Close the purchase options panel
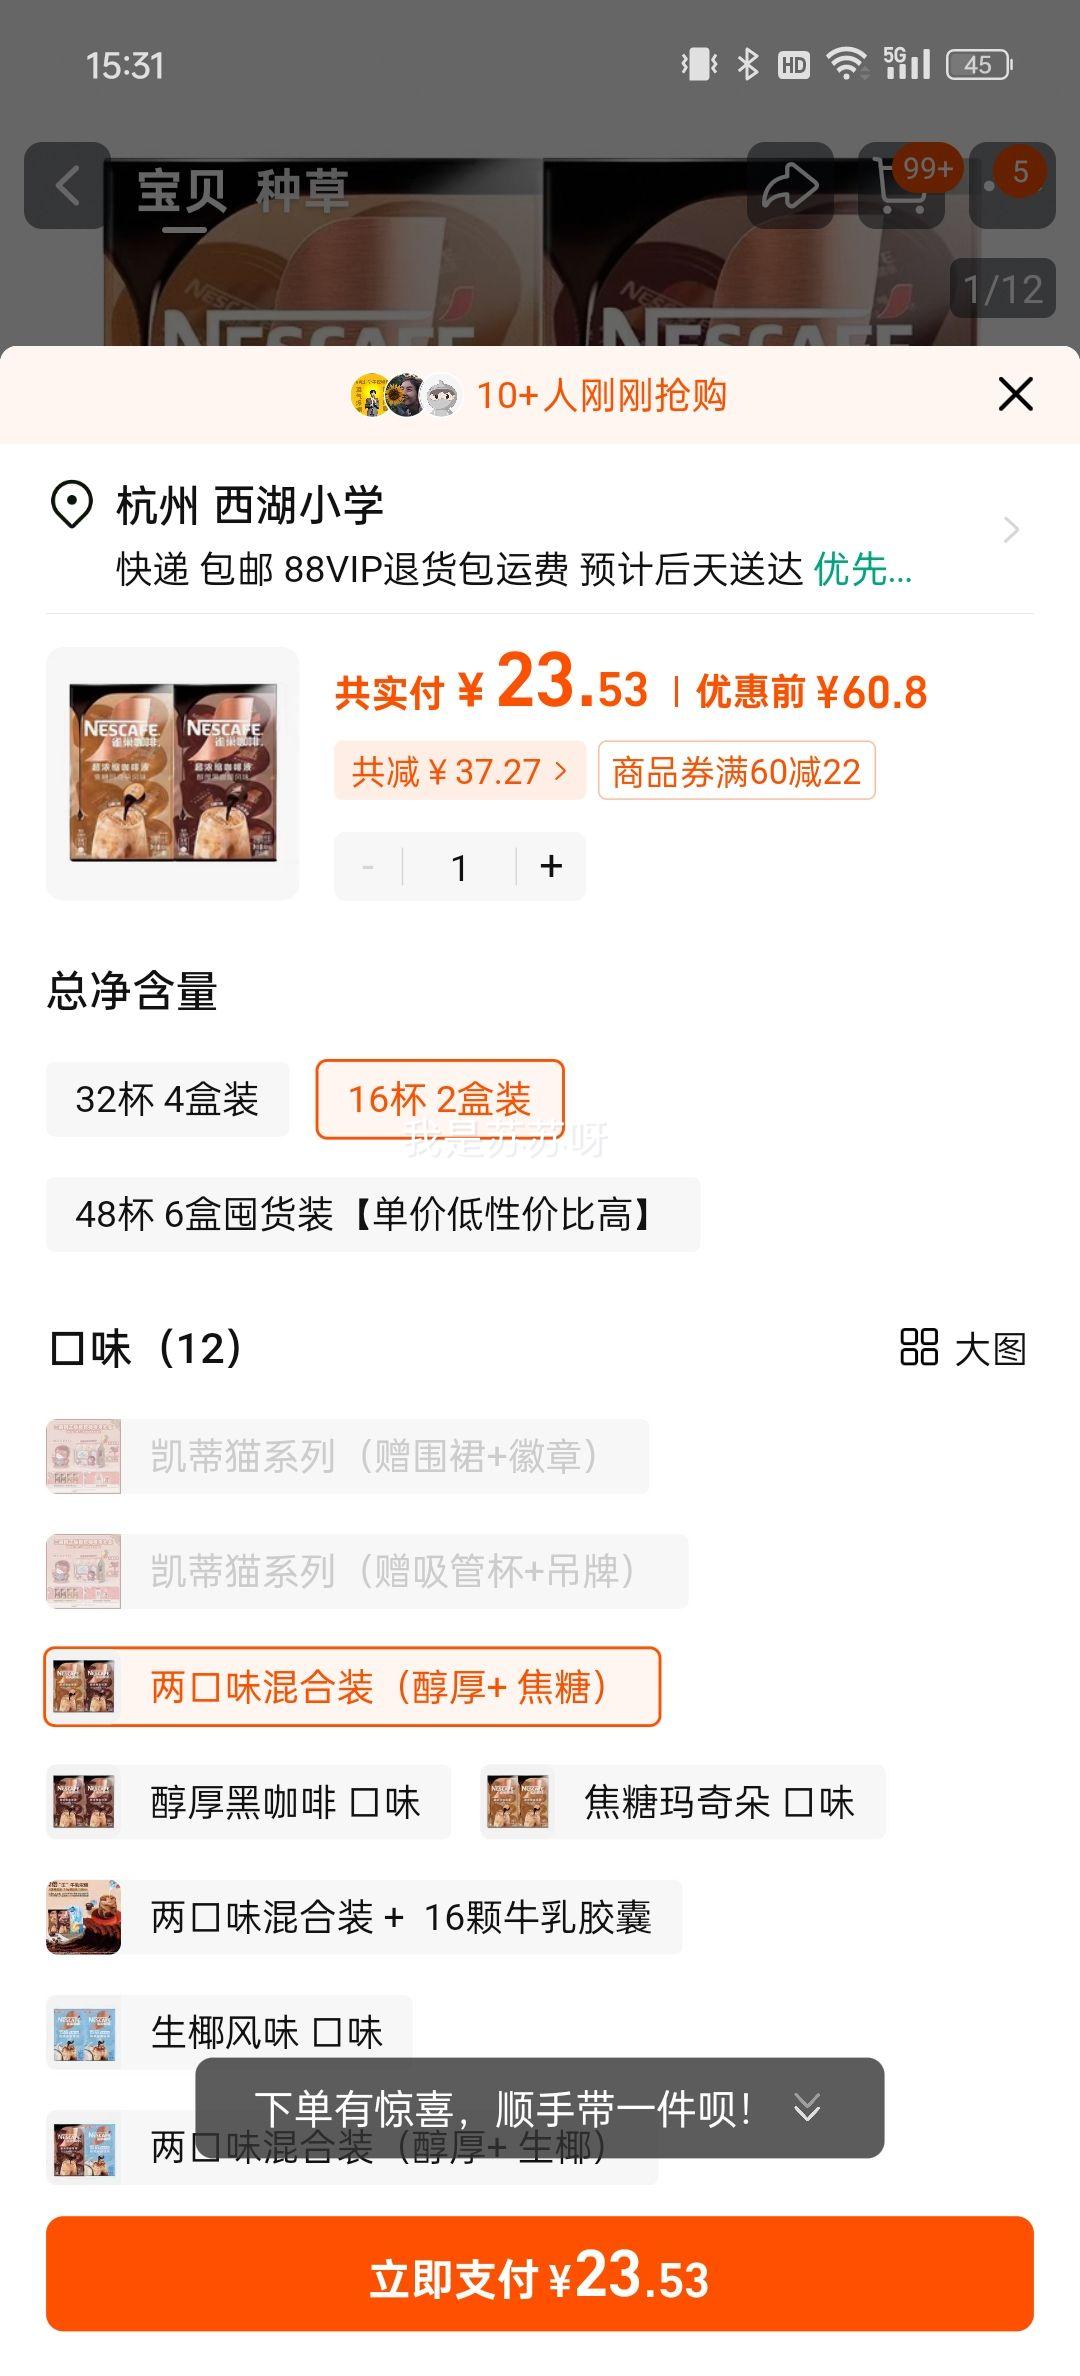The image size is (1080, 2376). 1015,394
